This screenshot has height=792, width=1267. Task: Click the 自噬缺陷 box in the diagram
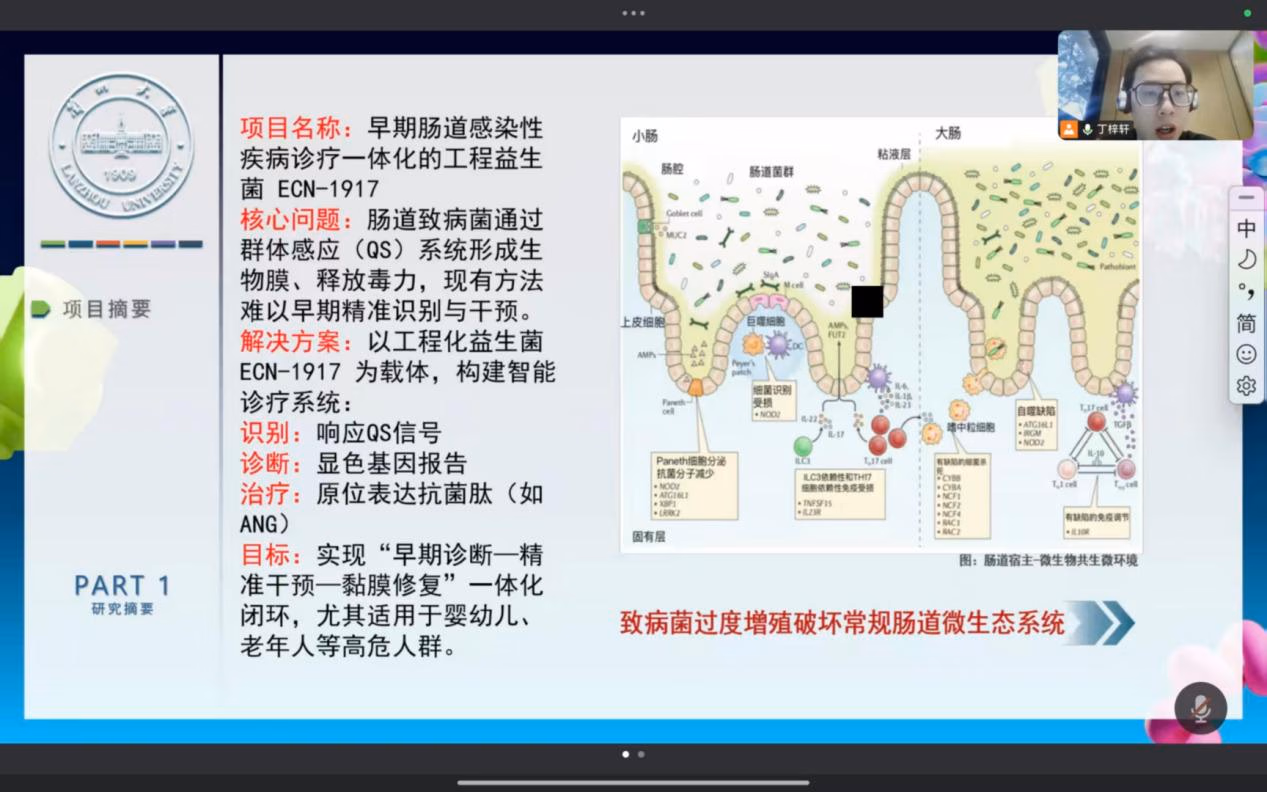(x=1035, y=426)
